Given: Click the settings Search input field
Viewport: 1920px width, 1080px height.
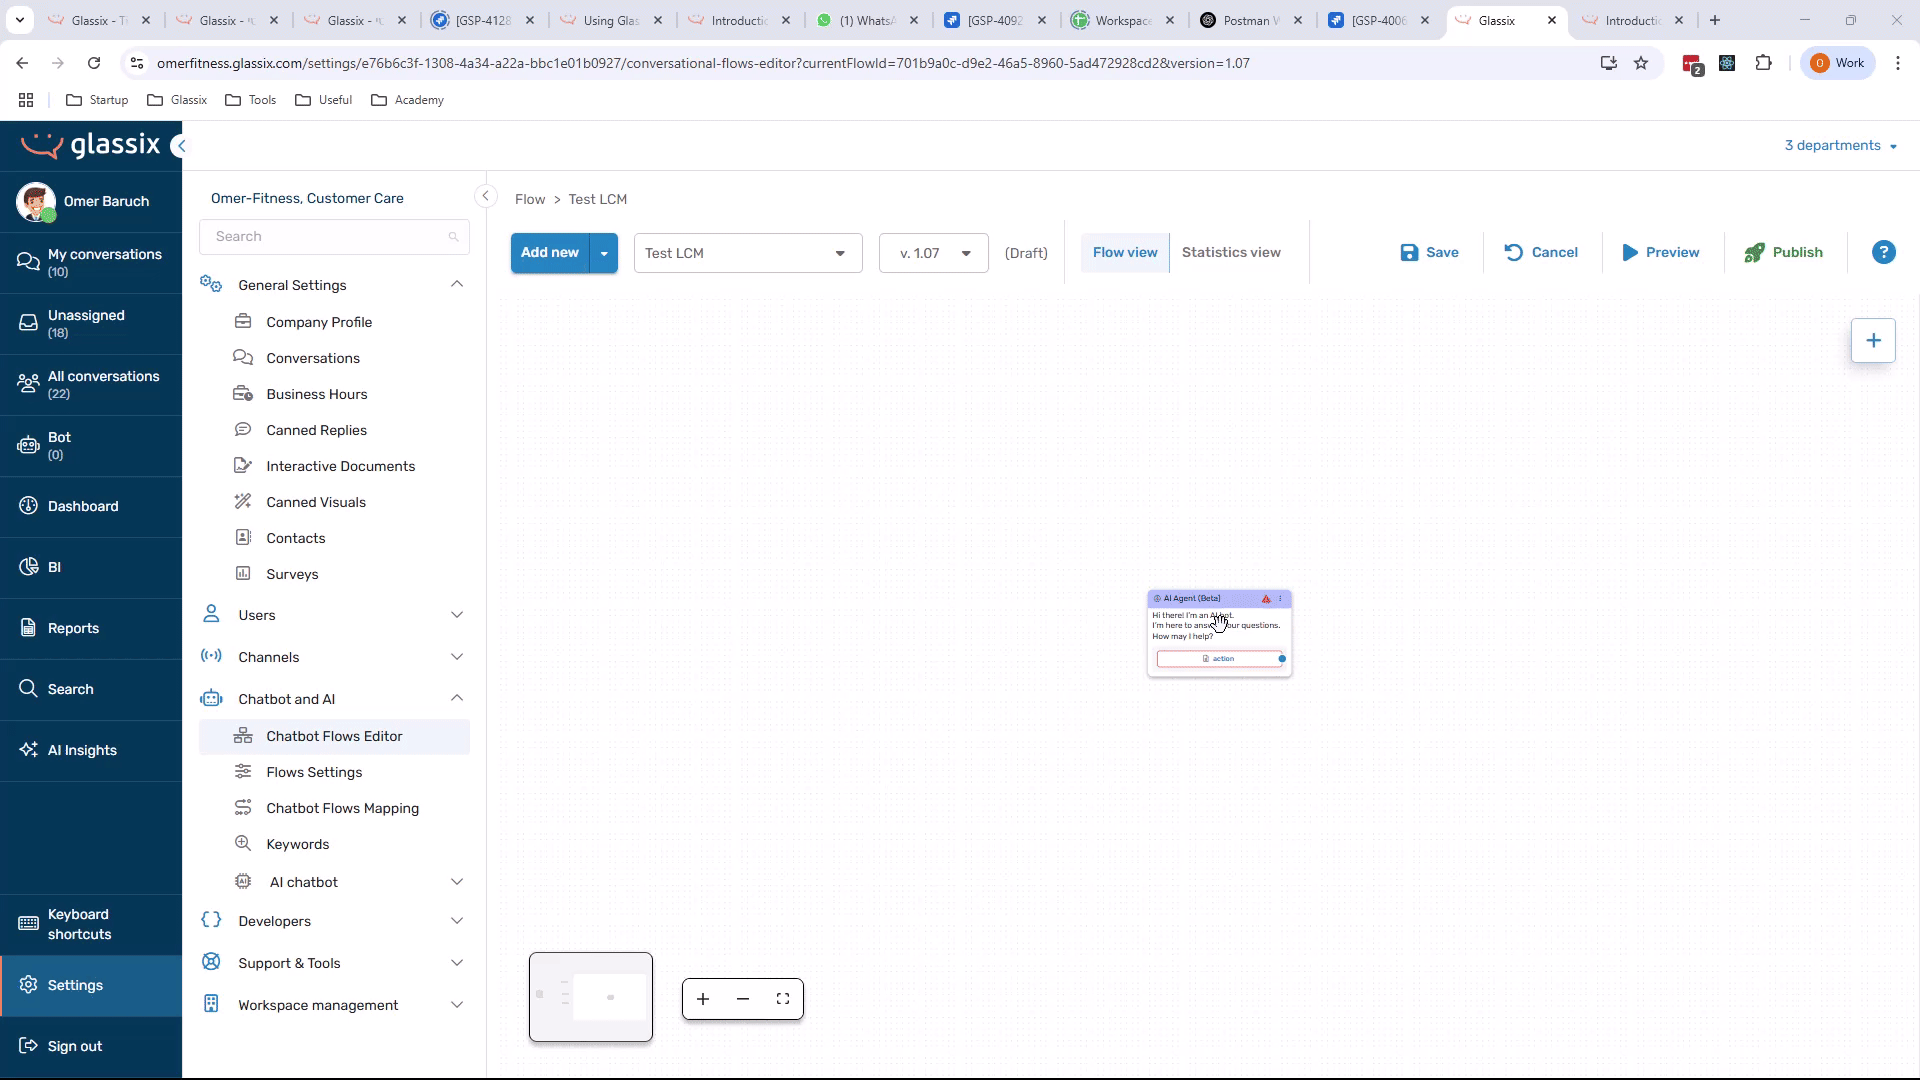Looking at the screenshot, I should click(x=334, y=237).
